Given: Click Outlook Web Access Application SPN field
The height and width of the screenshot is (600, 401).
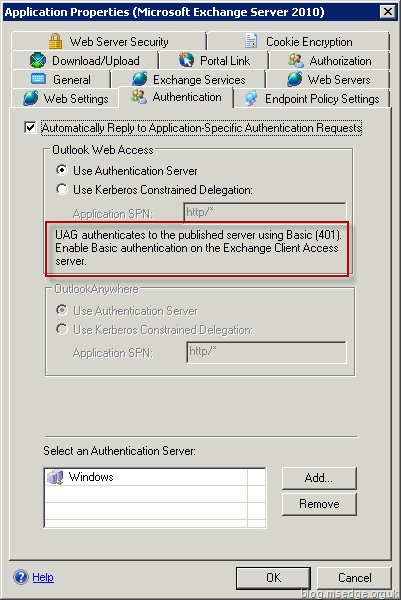Looking at the screenshot, I should coord(265,212).
